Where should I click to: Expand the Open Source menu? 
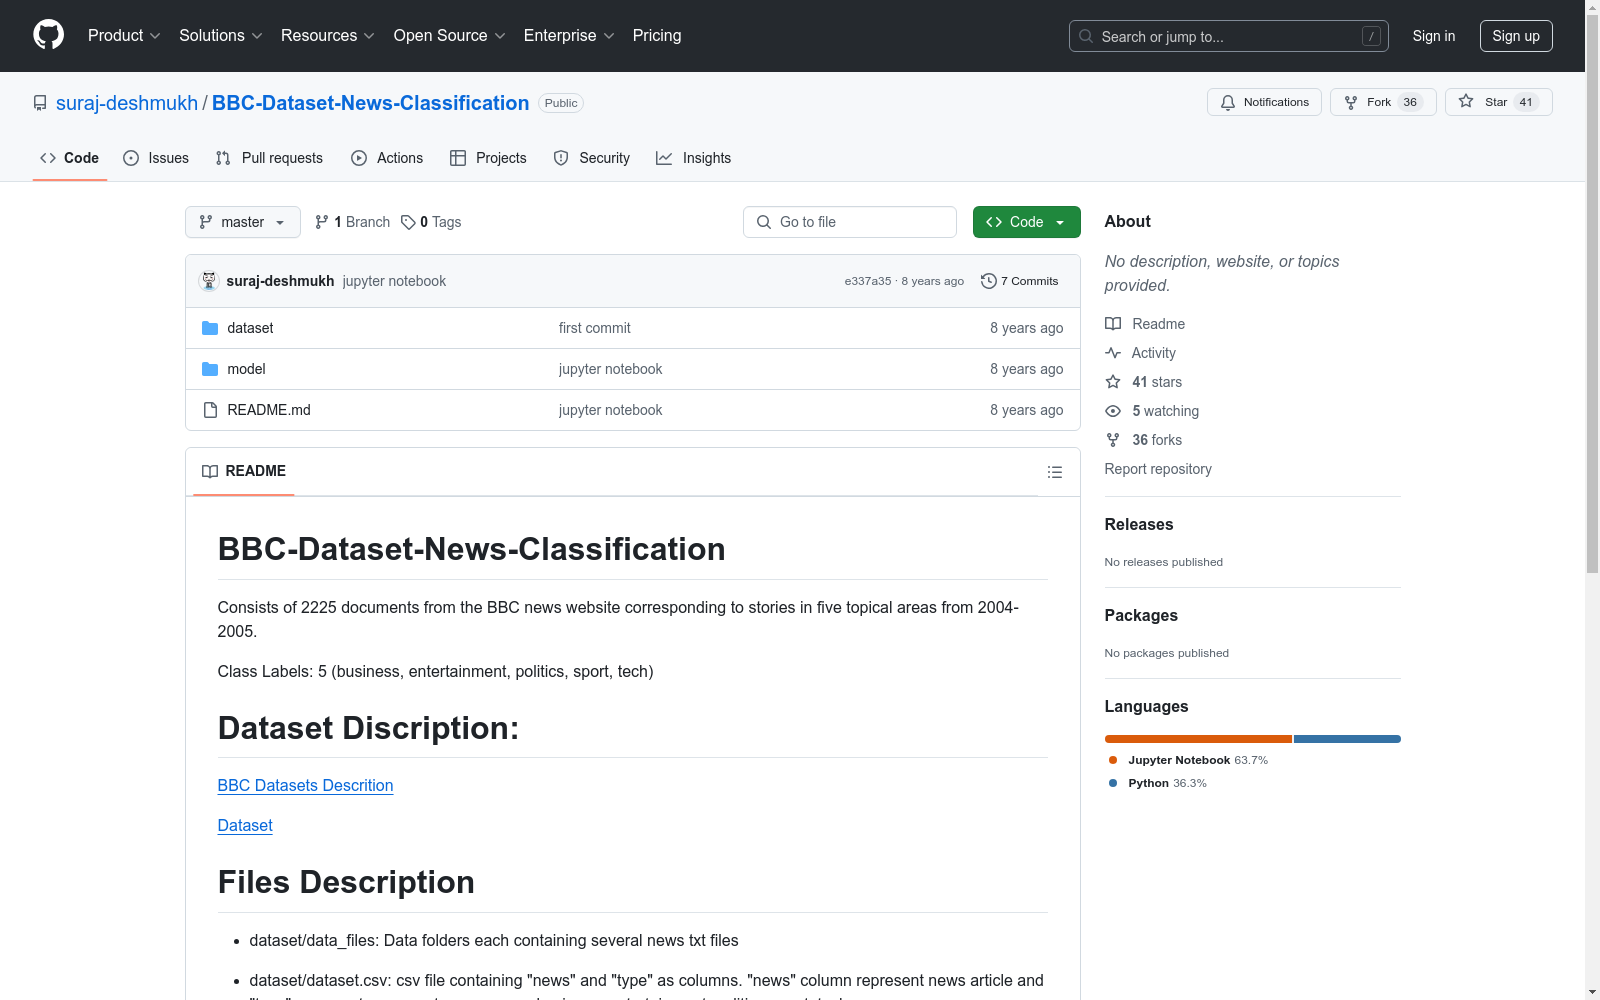tap(450, 35)
